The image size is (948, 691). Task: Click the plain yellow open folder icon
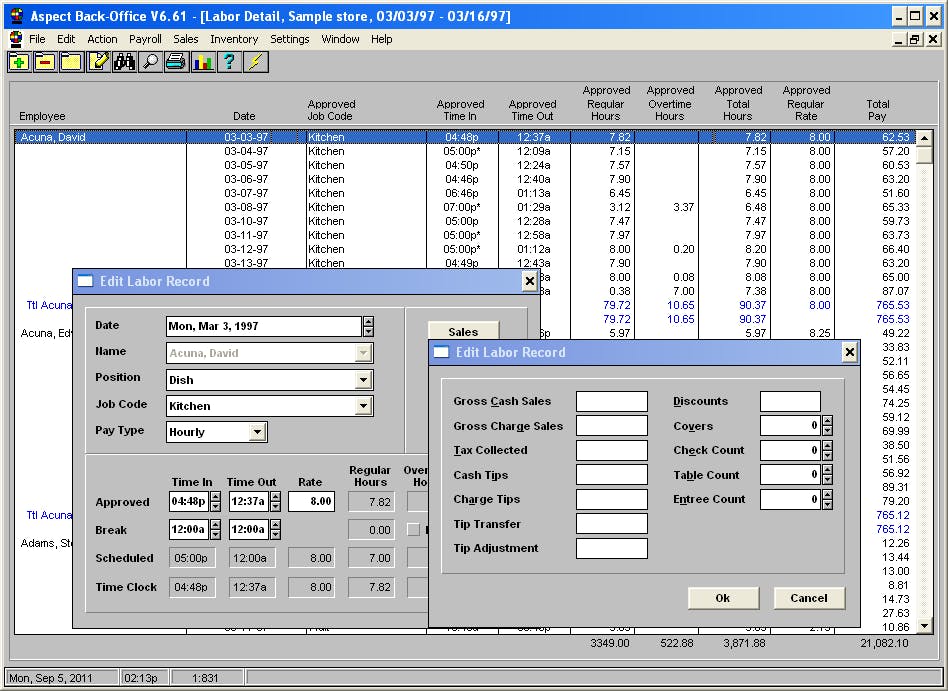(x=71, y=62)
